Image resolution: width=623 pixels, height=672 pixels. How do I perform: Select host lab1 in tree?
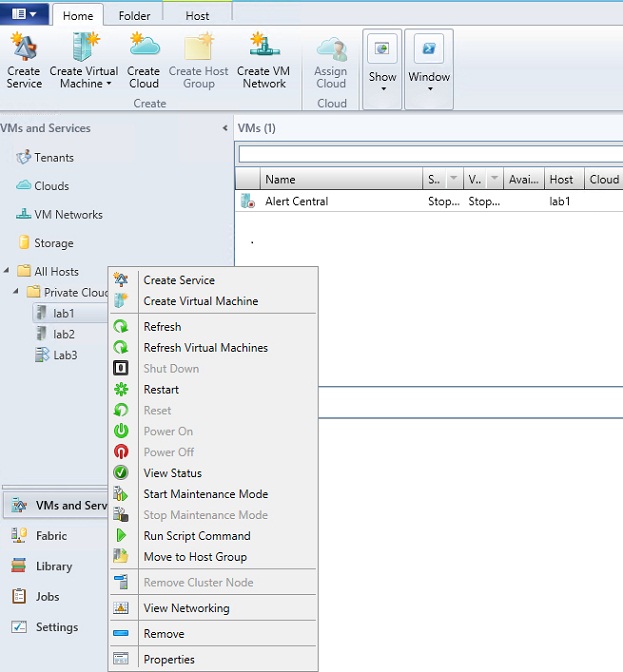[70, 313]
